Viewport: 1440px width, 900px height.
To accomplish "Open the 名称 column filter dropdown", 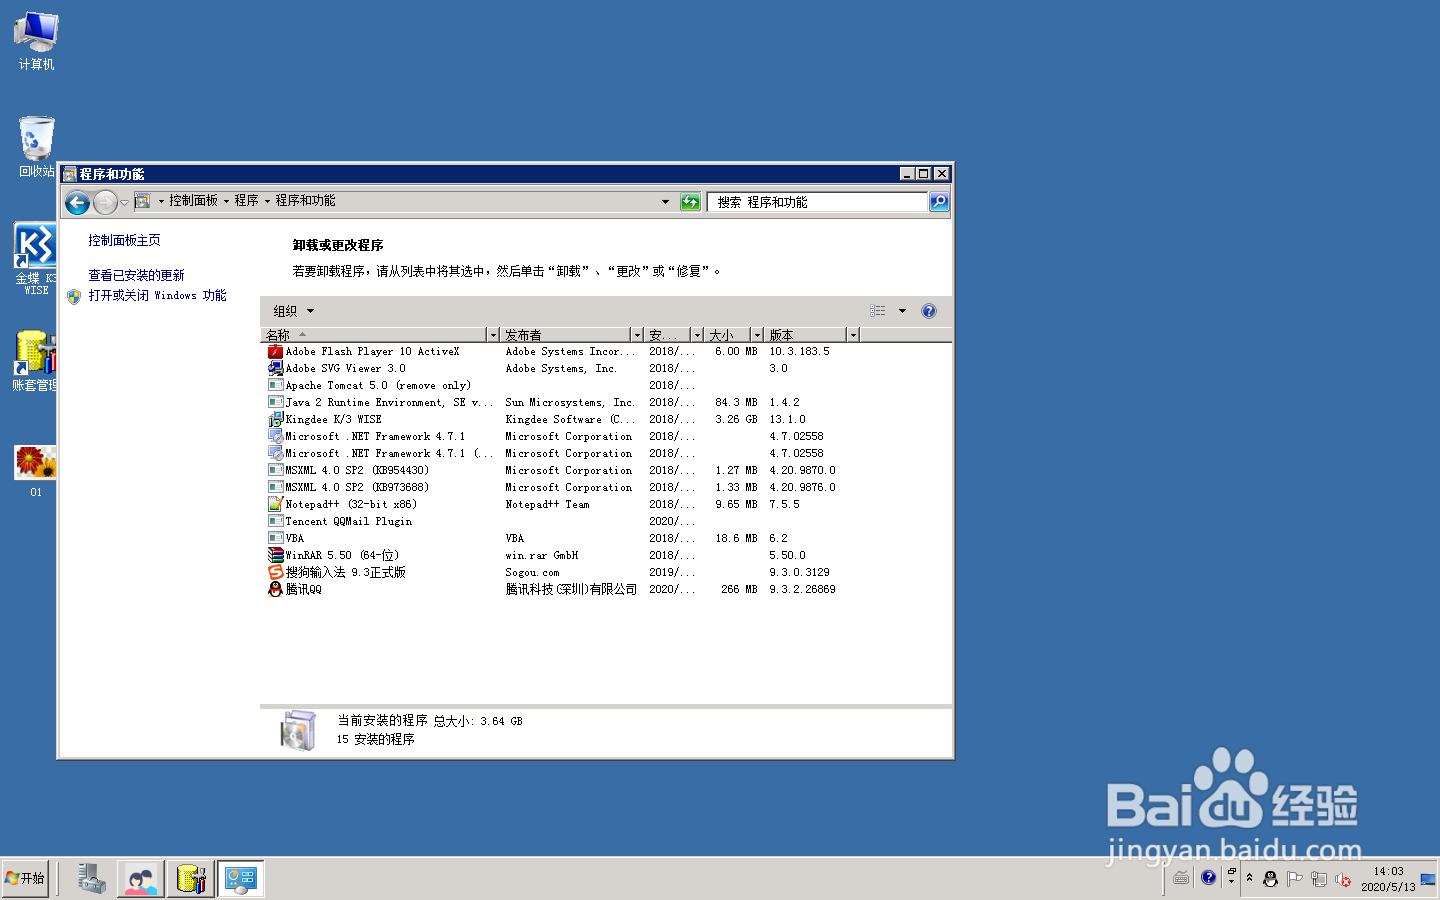I will pos(493,335).
